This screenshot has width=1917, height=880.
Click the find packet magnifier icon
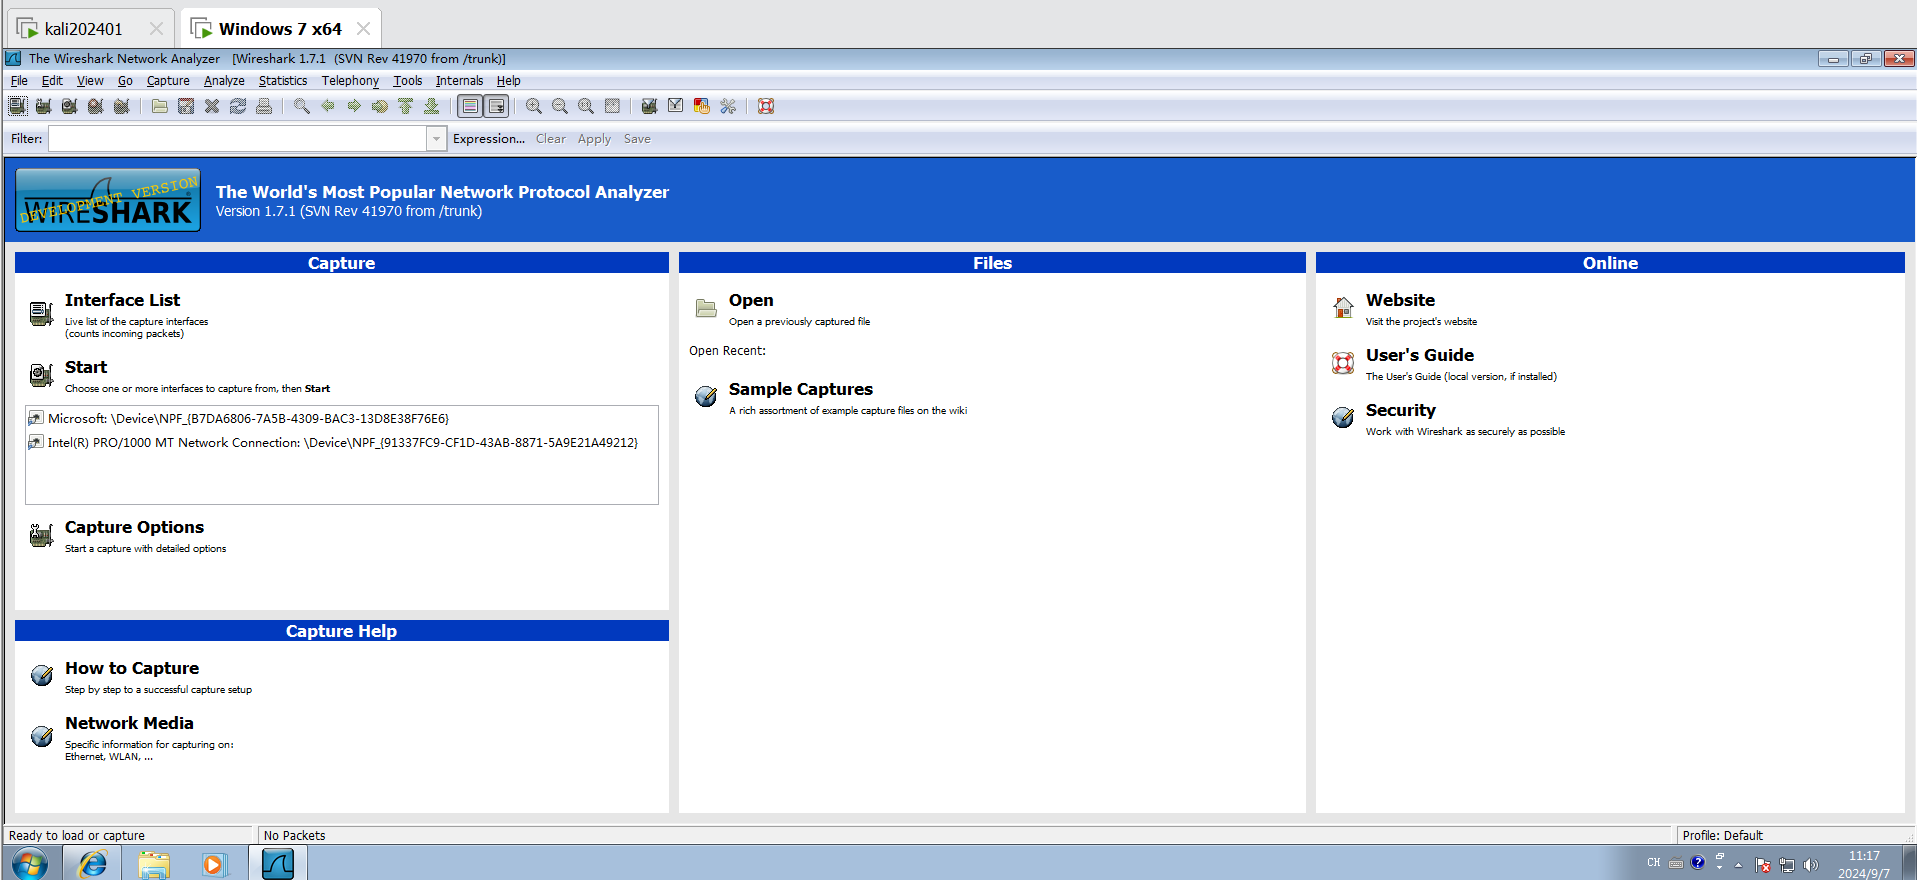click(x=302, y=106)
